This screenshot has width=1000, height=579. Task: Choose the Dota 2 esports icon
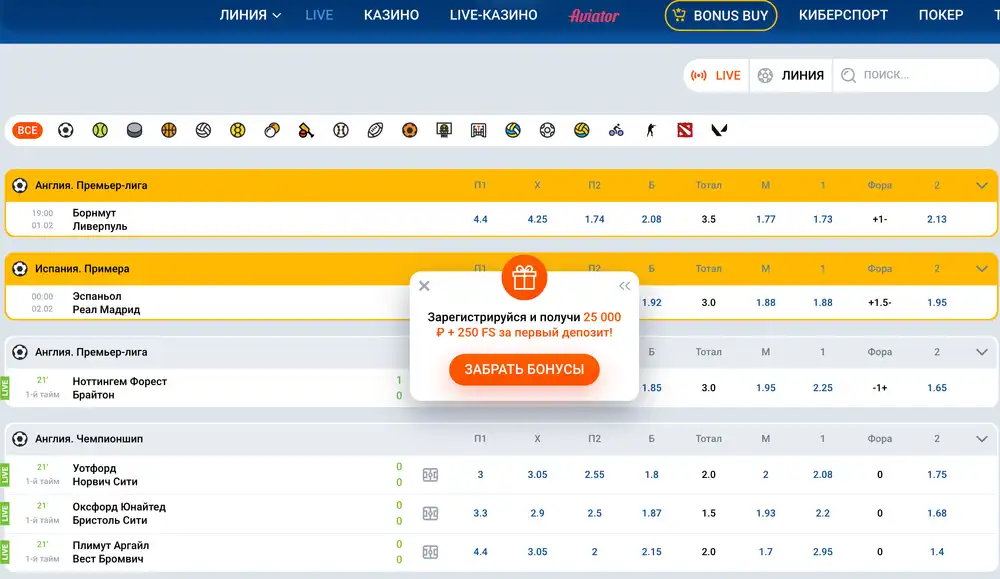coord(684,130)
